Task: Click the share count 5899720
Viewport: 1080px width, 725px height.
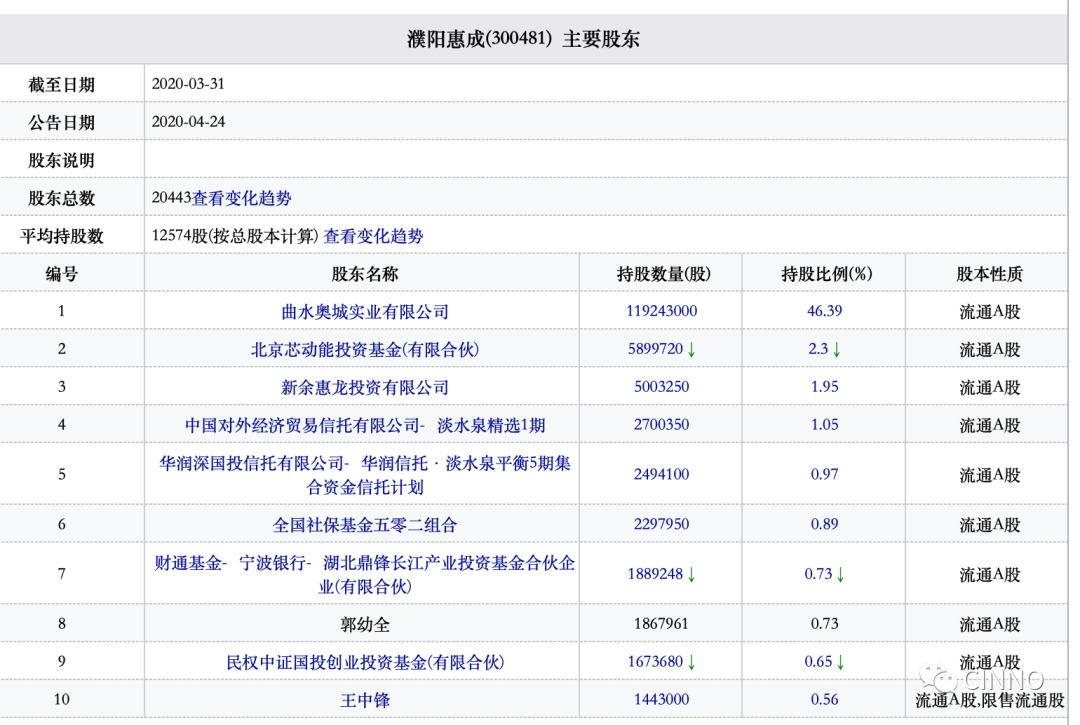Action: [655, 349]
